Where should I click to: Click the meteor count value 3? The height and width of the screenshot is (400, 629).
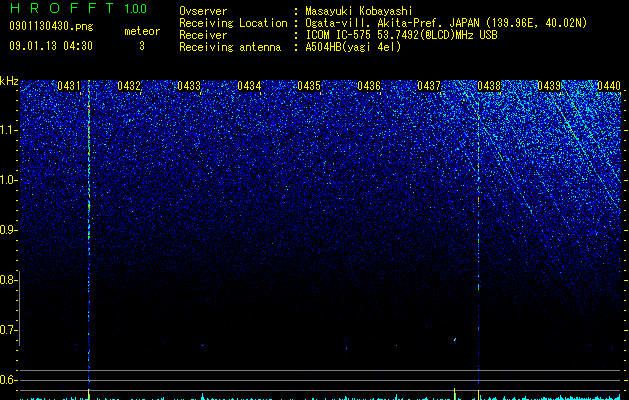click(142, 46)
